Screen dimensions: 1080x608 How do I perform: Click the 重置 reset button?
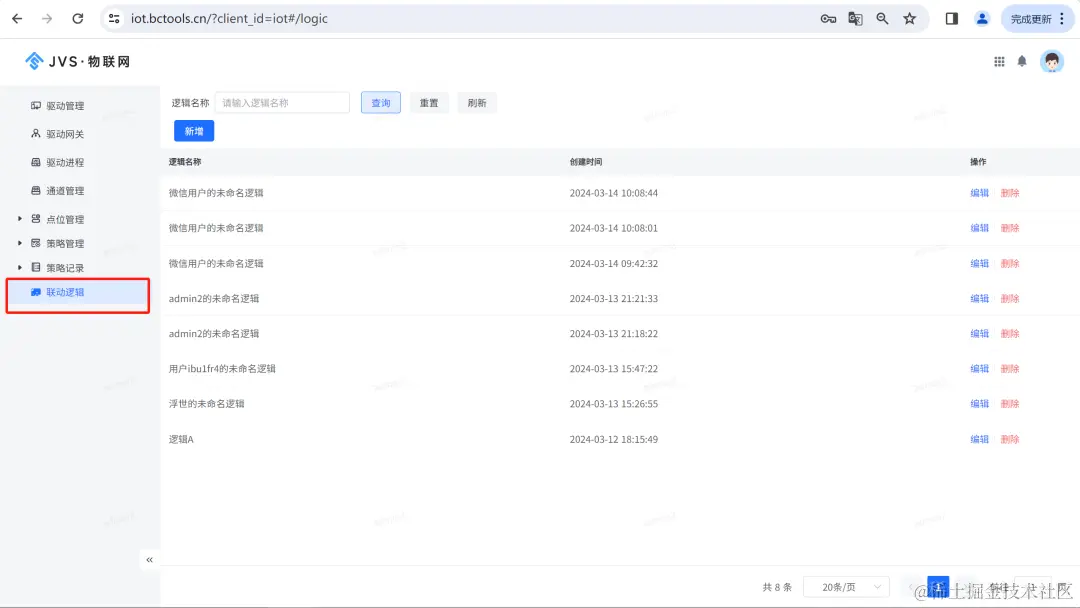(x=429, y=103)
